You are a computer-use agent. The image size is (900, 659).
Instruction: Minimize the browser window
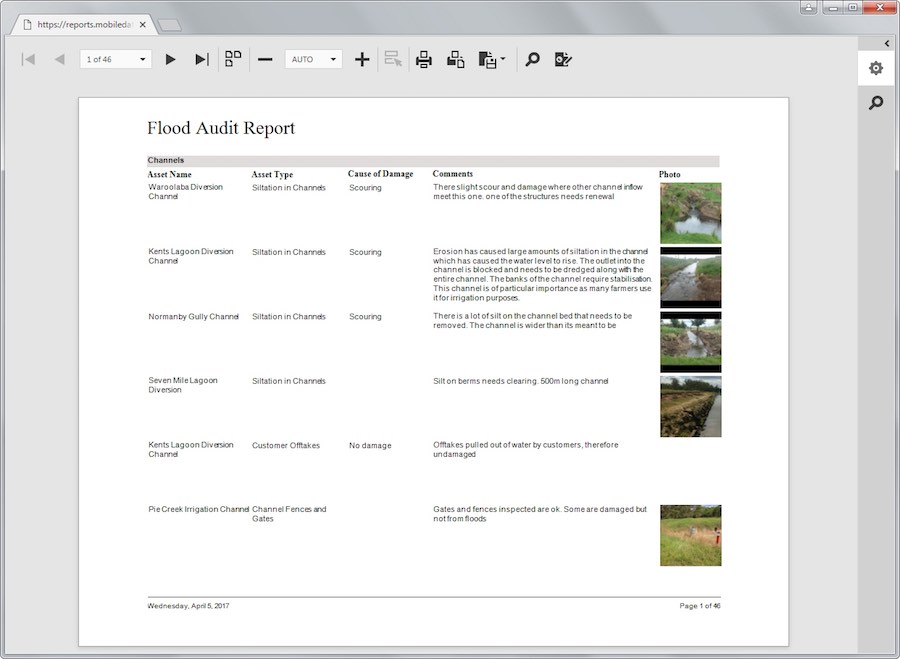(833, 7)
